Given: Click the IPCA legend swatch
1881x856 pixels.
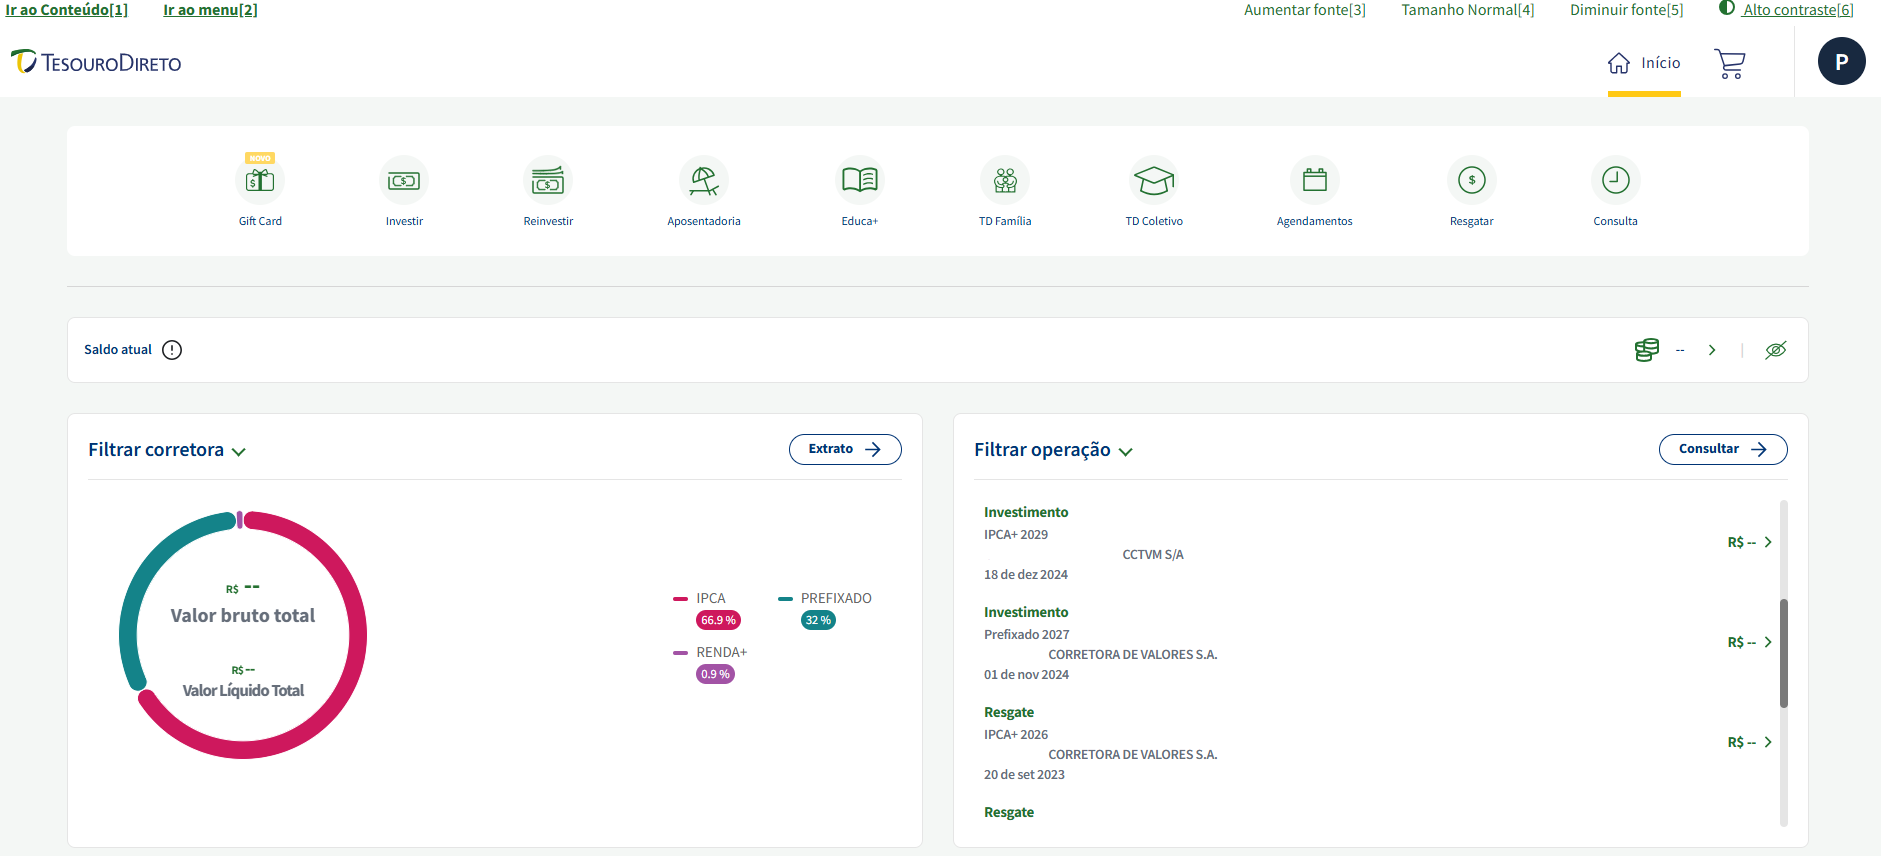Looking at the screenshot, I should click(x=680, y=599).
